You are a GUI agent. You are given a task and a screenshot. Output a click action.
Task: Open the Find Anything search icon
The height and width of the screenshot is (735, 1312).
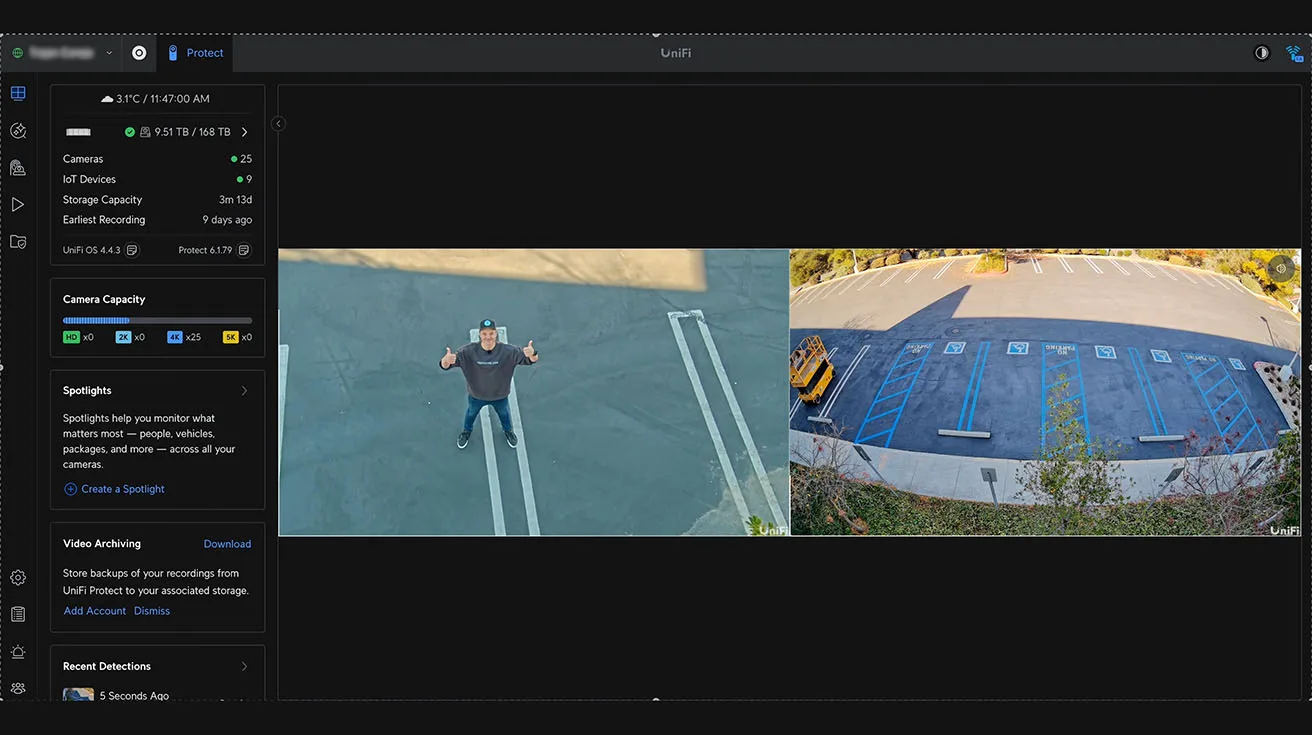18,131
